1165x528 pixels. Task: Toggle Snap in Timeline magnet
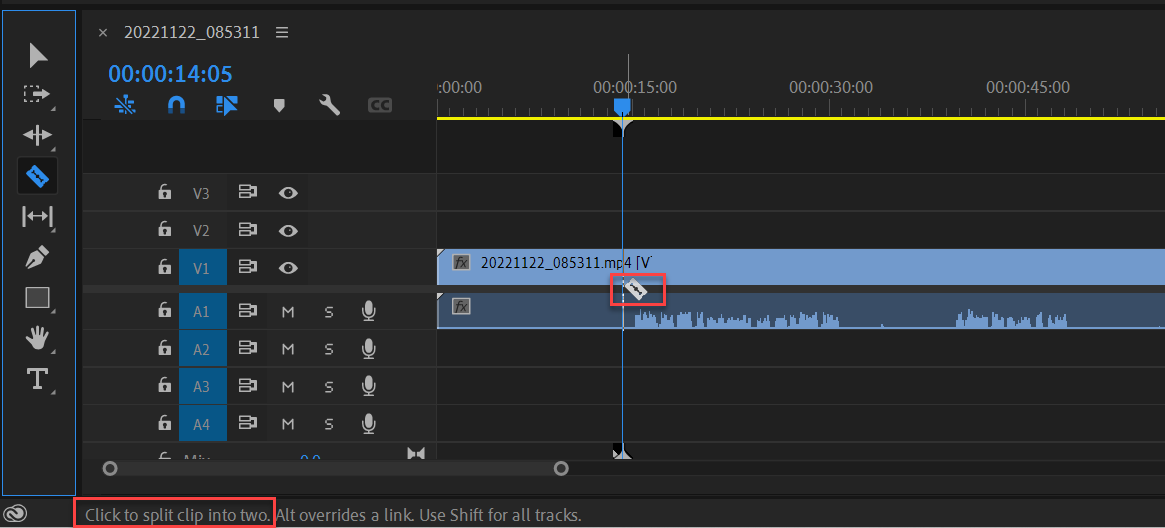[176, 105]
